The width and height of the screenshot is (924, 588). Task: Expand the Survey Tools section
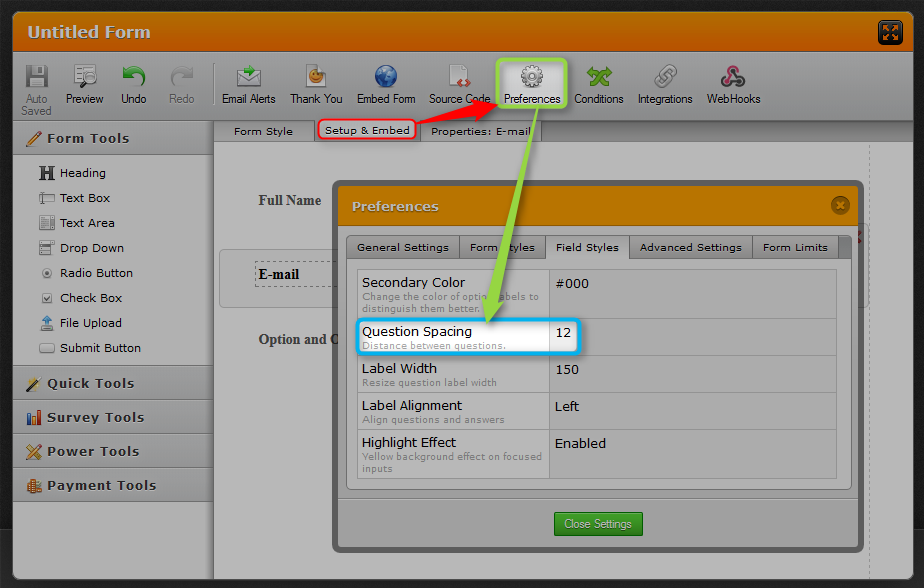[x=95, y=417]
